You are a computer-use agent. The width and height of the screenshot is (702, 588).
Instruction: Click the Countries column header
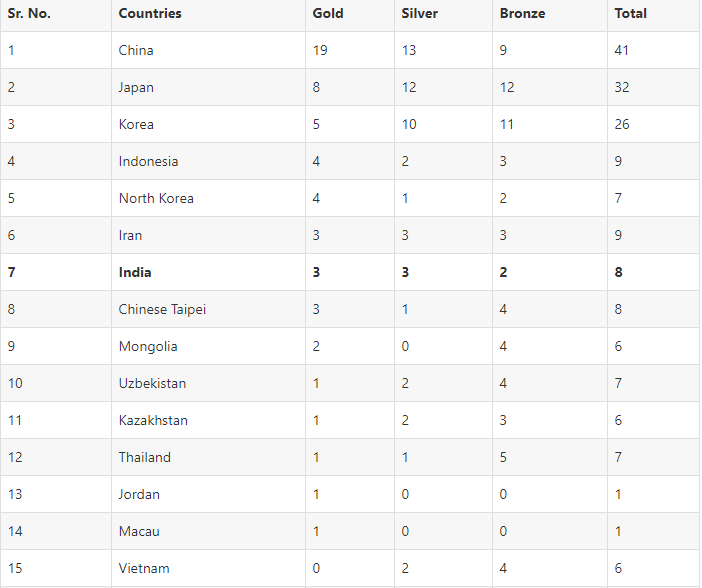coord(150,14)
